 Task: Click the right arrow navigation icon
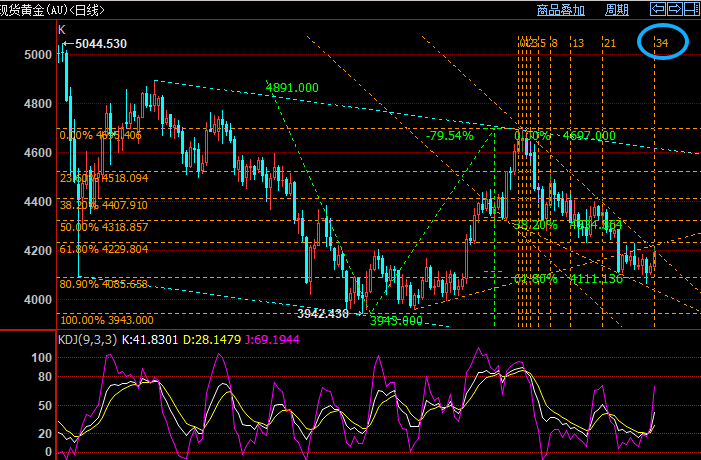[675, 9]
